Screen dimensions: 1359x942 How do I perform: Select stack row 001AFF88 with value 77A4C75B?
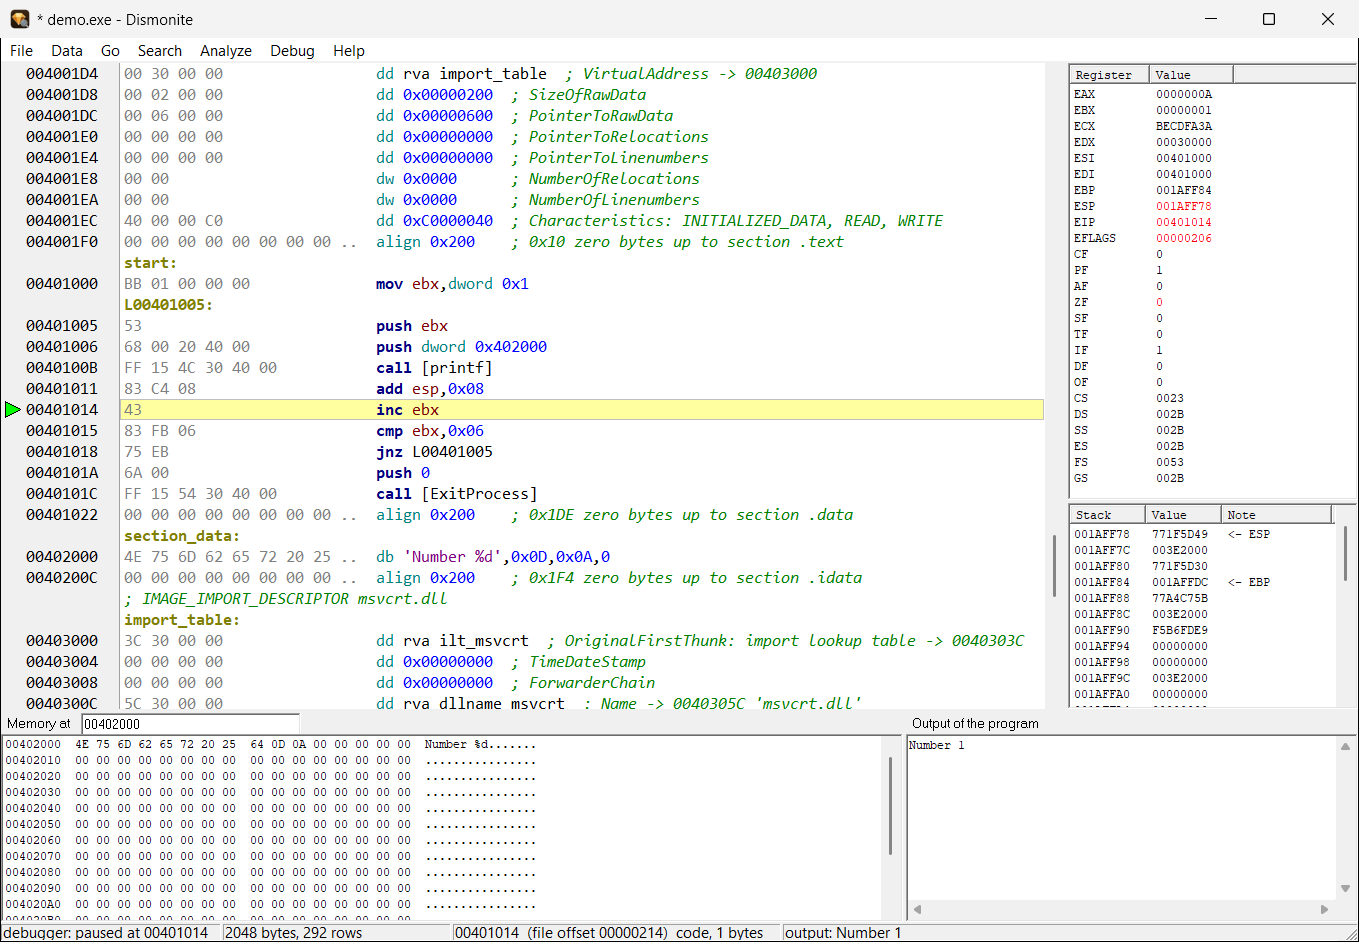(x=1203, y=598)
